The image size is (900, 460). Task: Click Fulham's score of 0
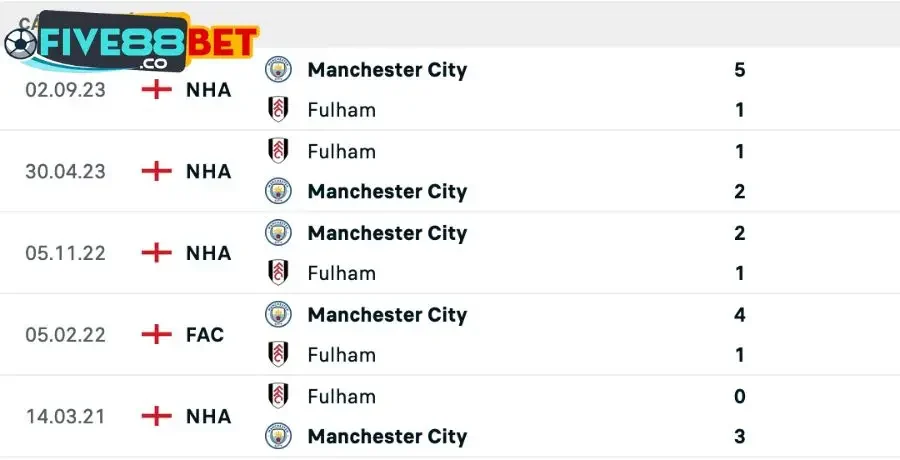pos(739,396)
